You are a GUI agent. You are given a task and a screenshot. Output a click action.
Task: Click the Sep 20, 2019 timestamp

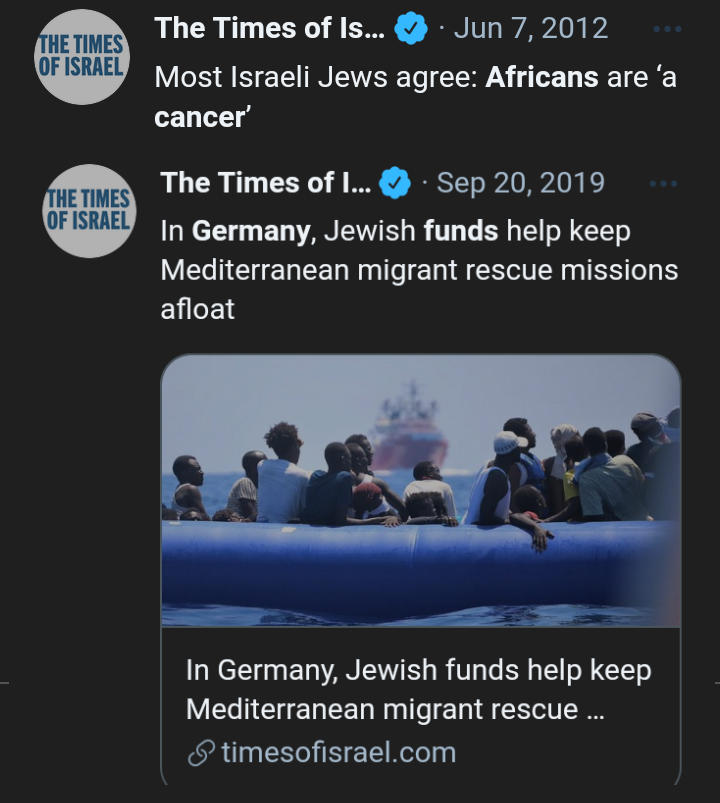point(520,183)
